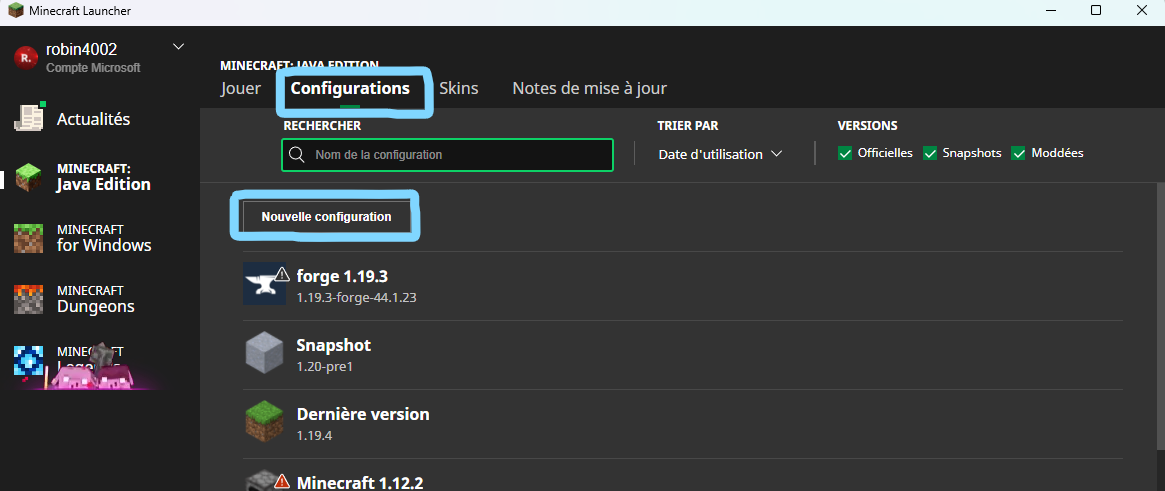Open Minecraft Dungeons icon in sidebar
The height and width of the screenshot is (491, 1165).
click(x=30, y=299)
